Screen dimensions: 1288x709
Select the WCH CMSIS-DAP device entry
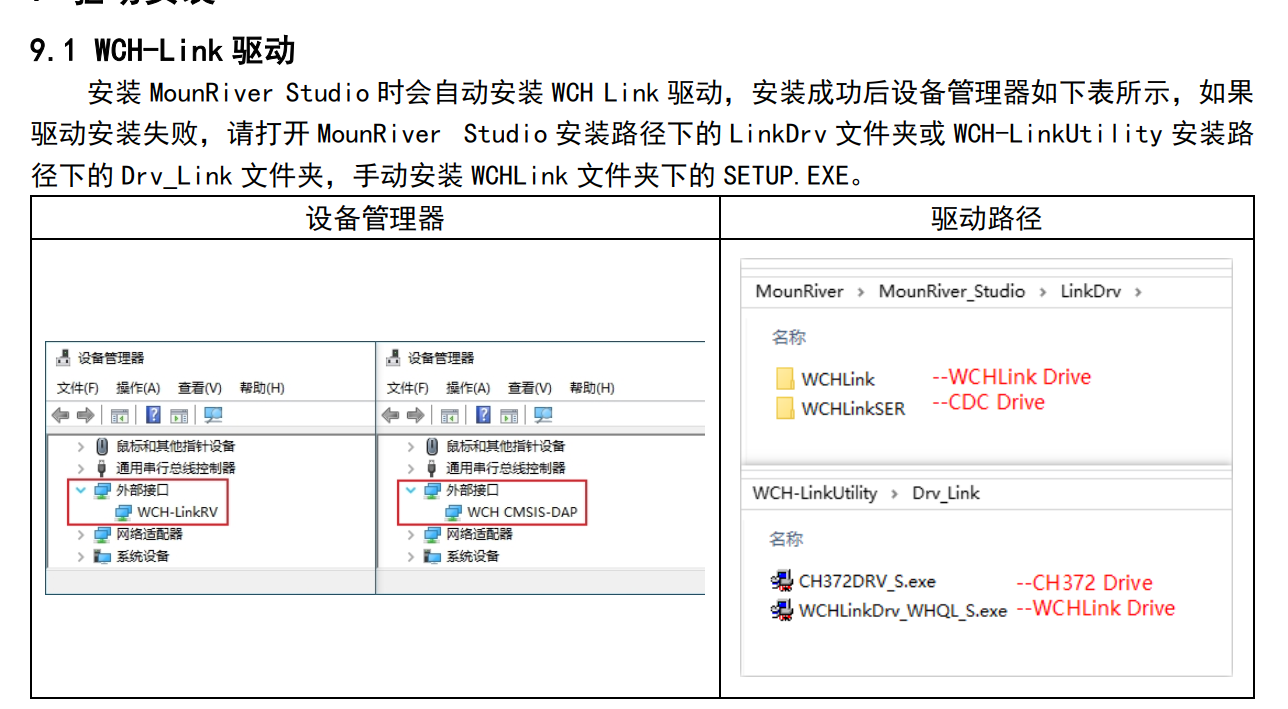521,512
